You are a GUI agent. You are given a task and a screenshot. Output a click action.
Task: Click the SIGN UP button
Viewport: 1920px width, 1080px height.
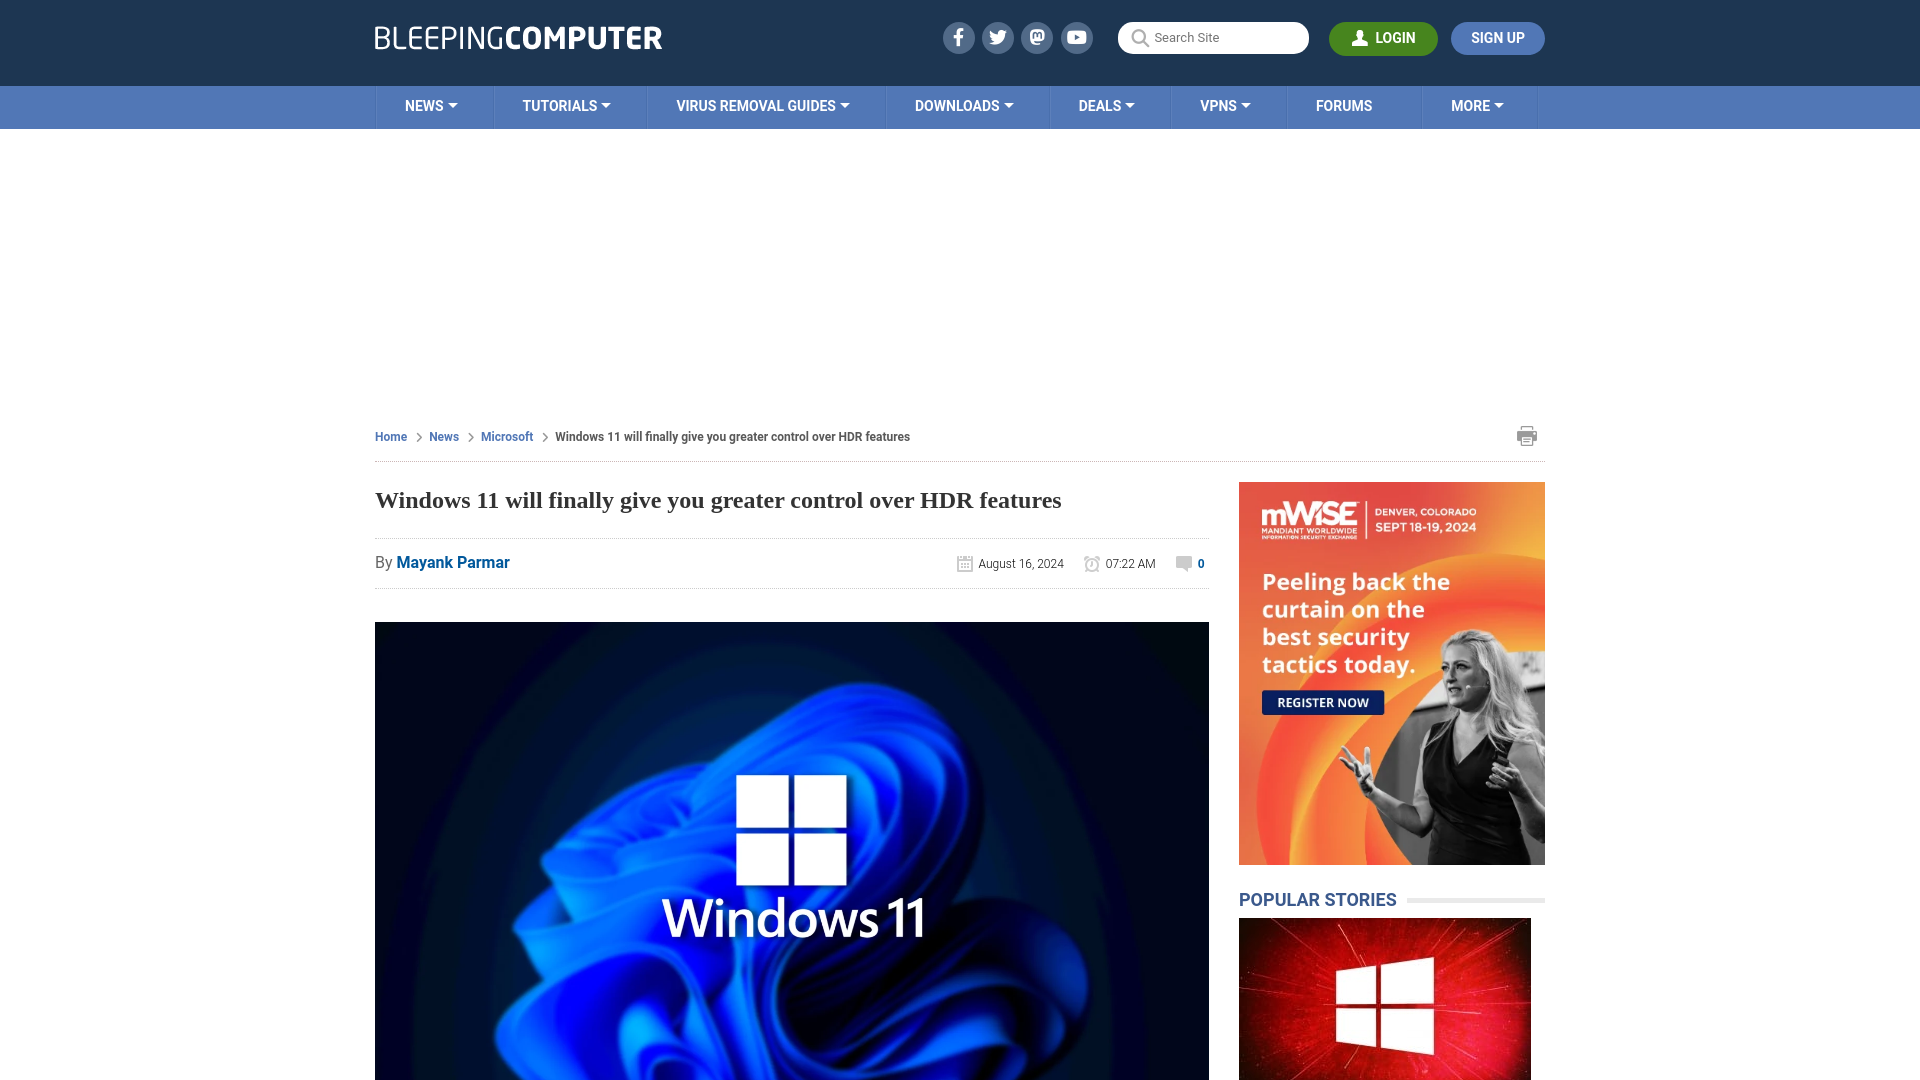(1498, 38)
